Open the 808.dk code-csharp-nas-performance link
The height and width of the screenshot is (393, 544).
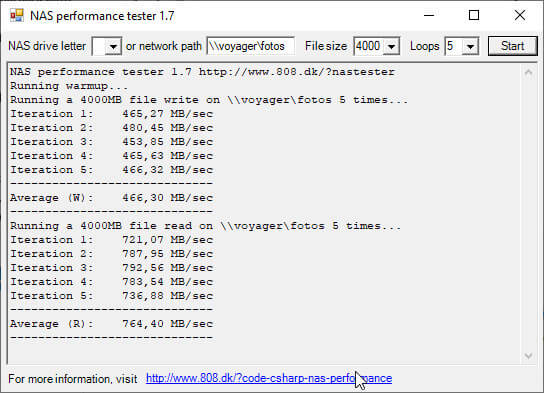tap(269, 378)
